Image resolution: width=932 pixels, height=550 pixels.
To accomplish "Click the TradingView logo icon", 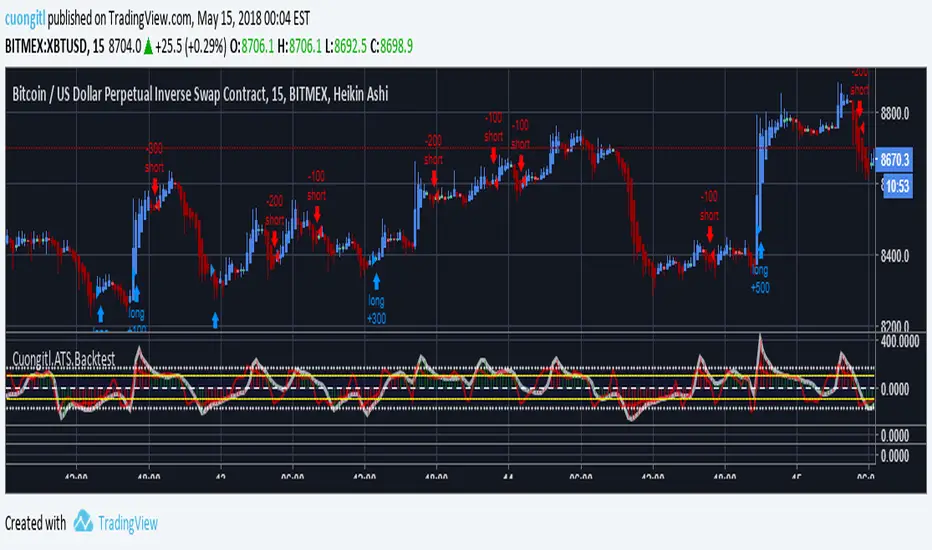I will click(x=83, y=521).
